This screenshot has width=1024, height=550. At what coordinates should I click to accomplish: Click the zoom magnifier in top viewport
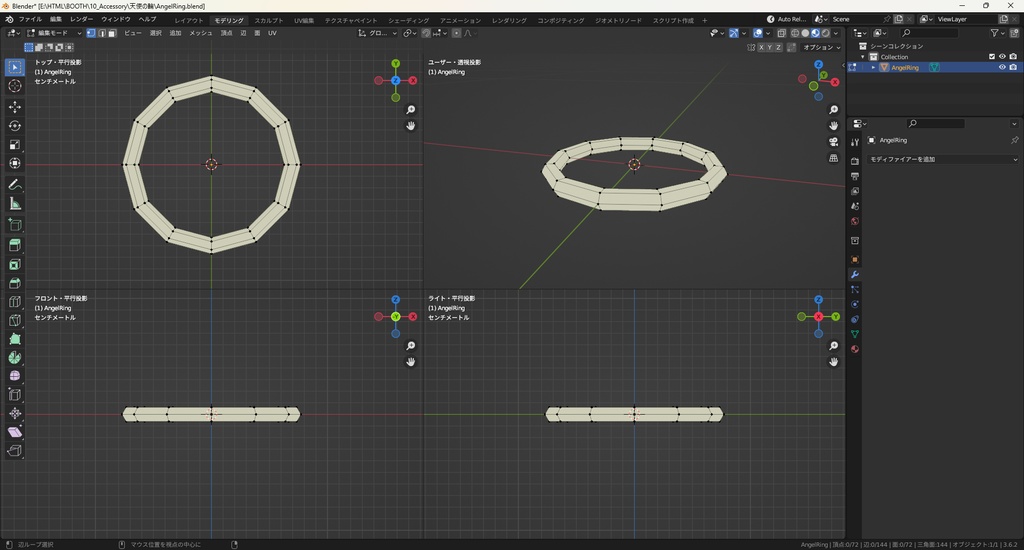point(410,110)
